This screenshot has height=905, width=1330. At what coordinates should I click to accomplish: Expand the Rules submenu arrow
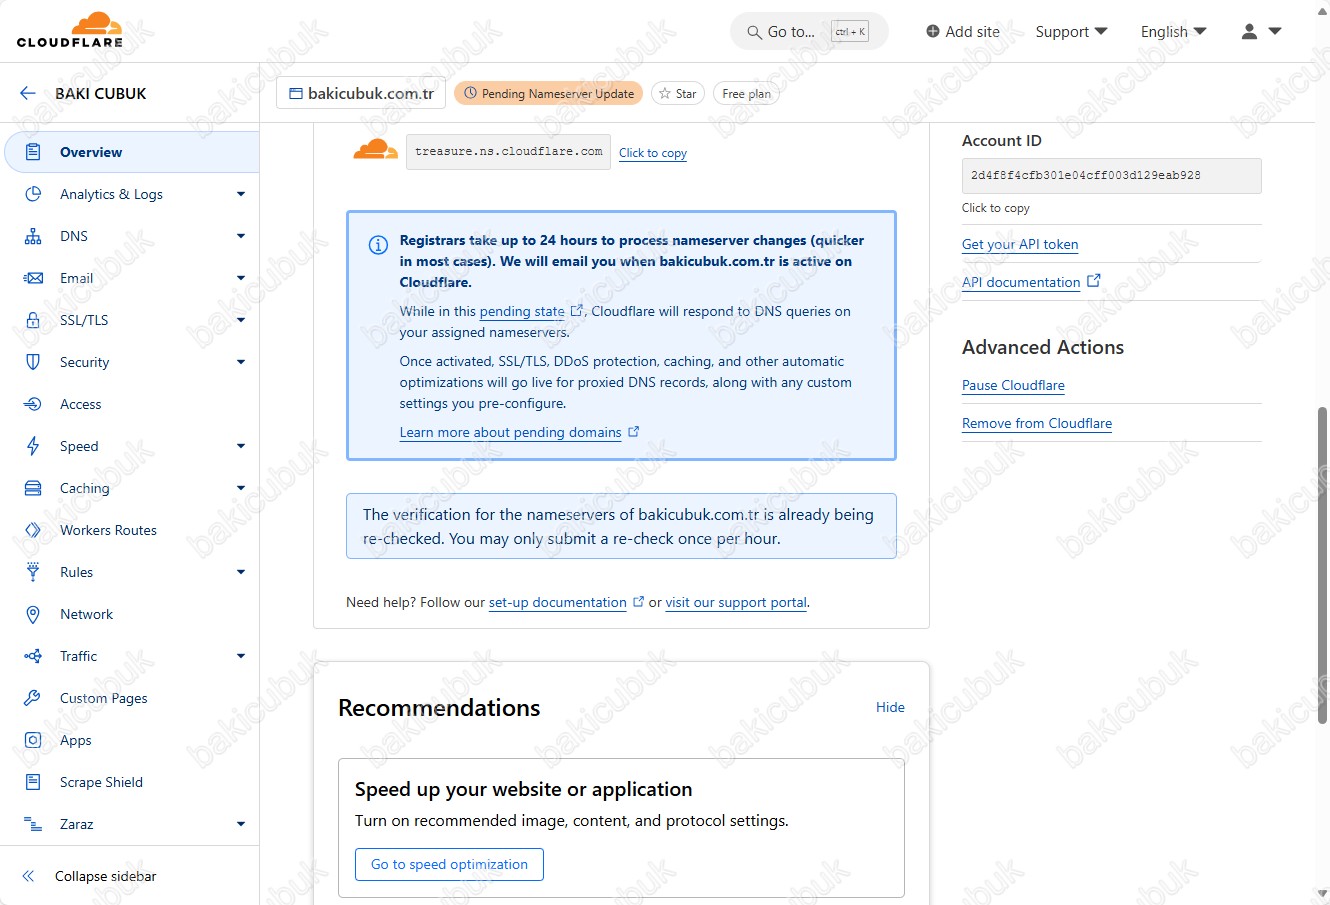pos(241,572)
